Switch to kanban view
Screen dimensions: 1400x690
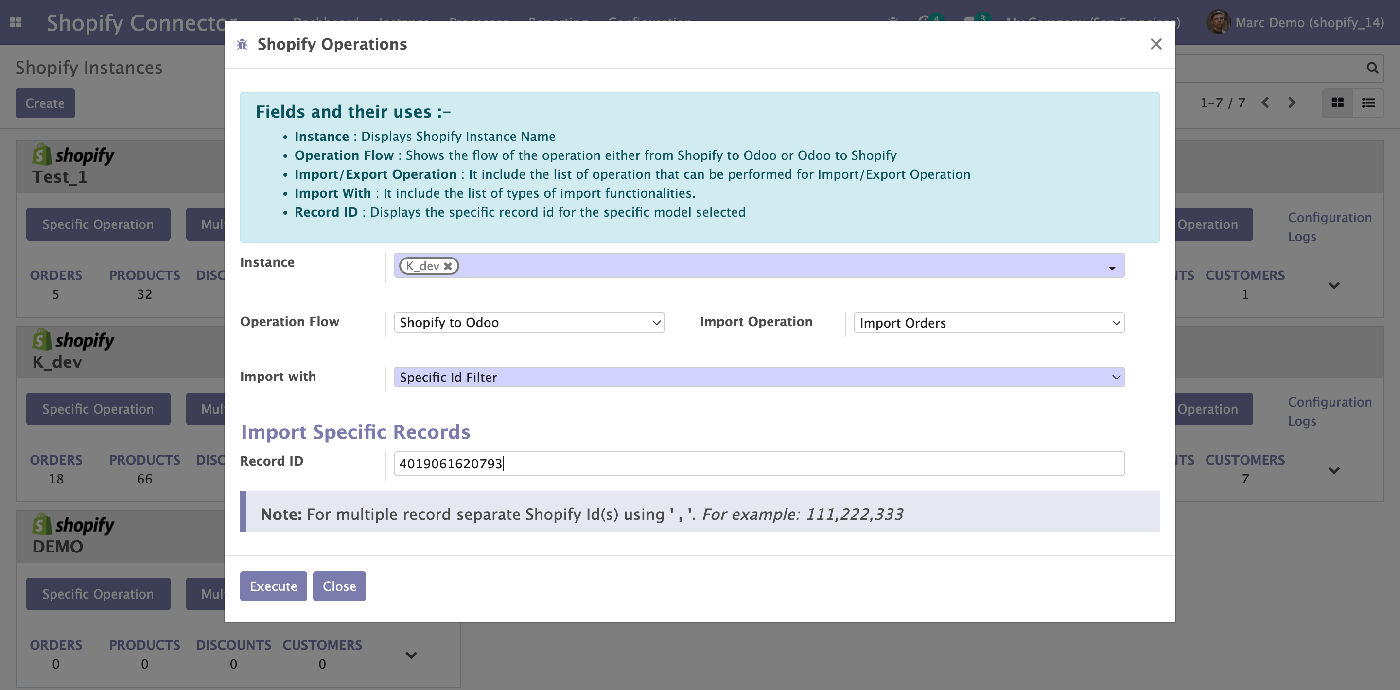1338,103
